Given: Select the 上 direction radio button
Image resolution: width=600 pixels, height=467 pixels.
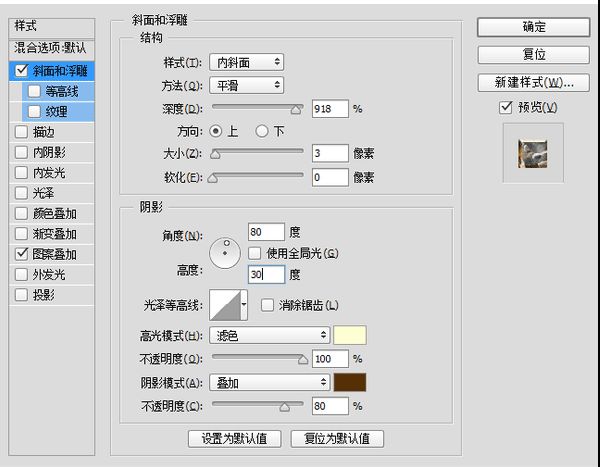Looking at the screenshot, I should (x=216, y=131).
